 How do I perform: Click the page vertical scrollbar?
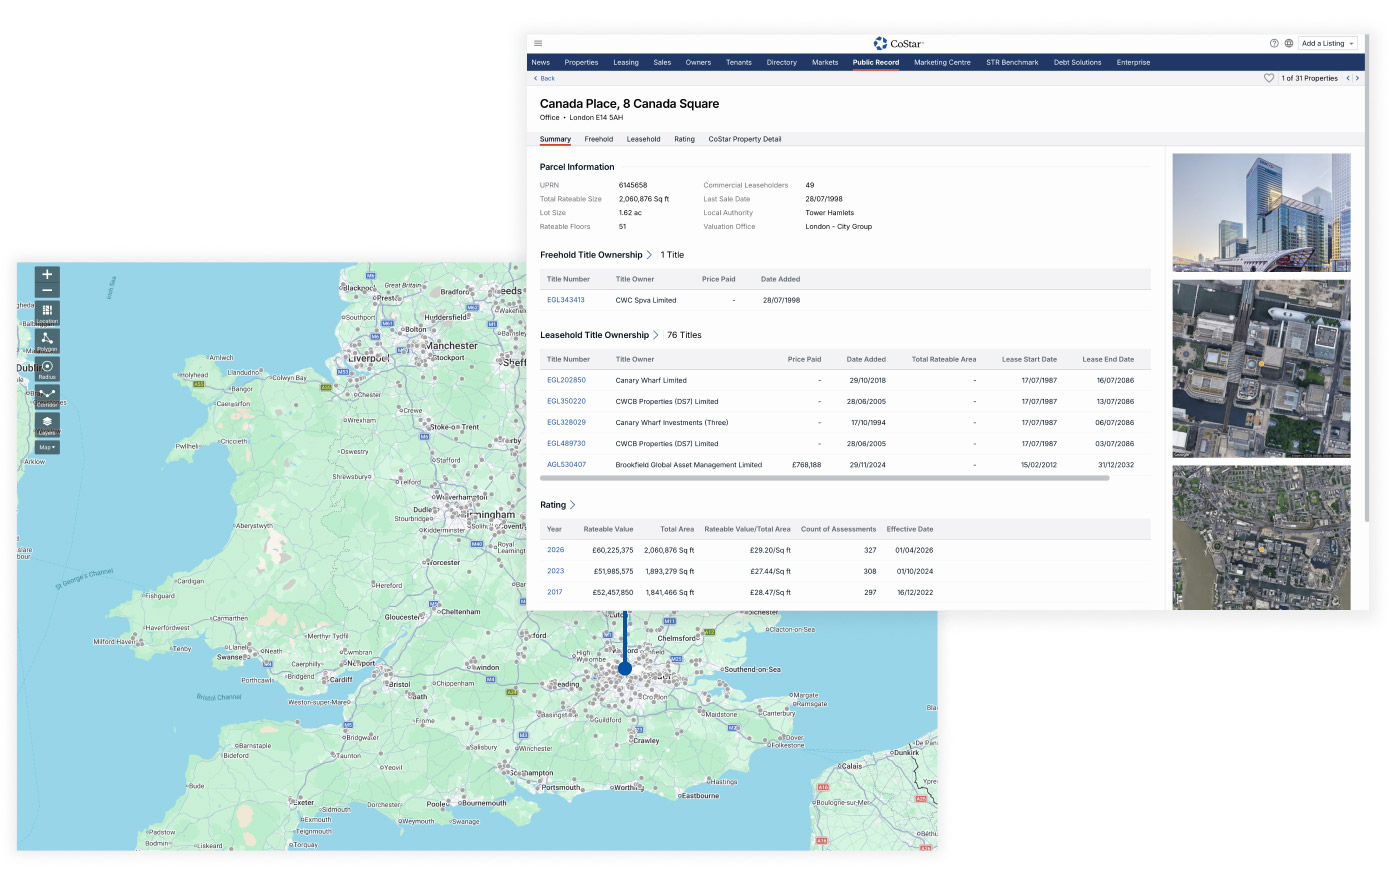click(x=1366, y=280)
